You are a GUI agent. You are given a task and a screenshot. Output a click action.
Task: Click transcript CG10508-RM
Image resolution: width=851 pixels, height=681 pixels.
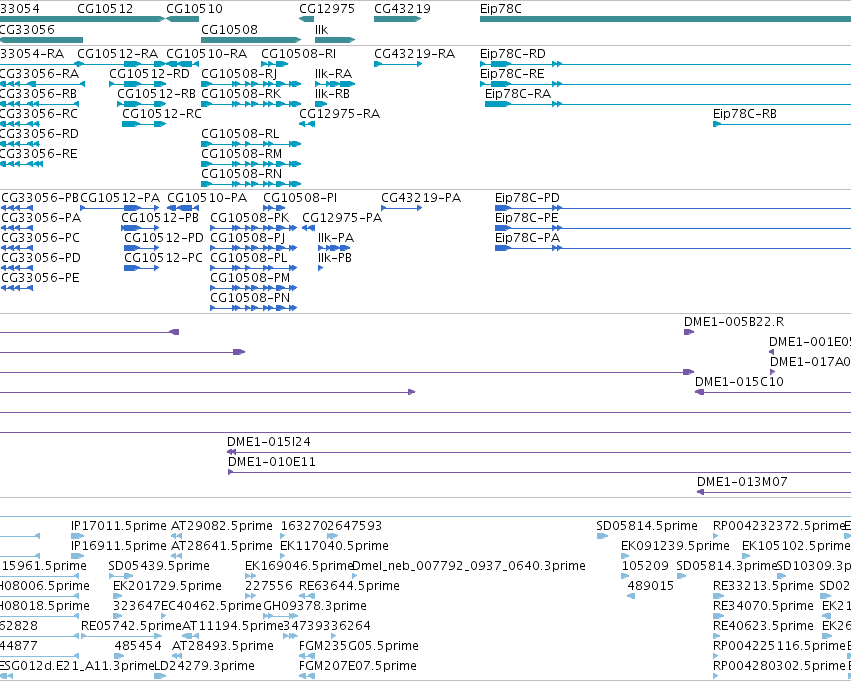[x=242, y=154]
